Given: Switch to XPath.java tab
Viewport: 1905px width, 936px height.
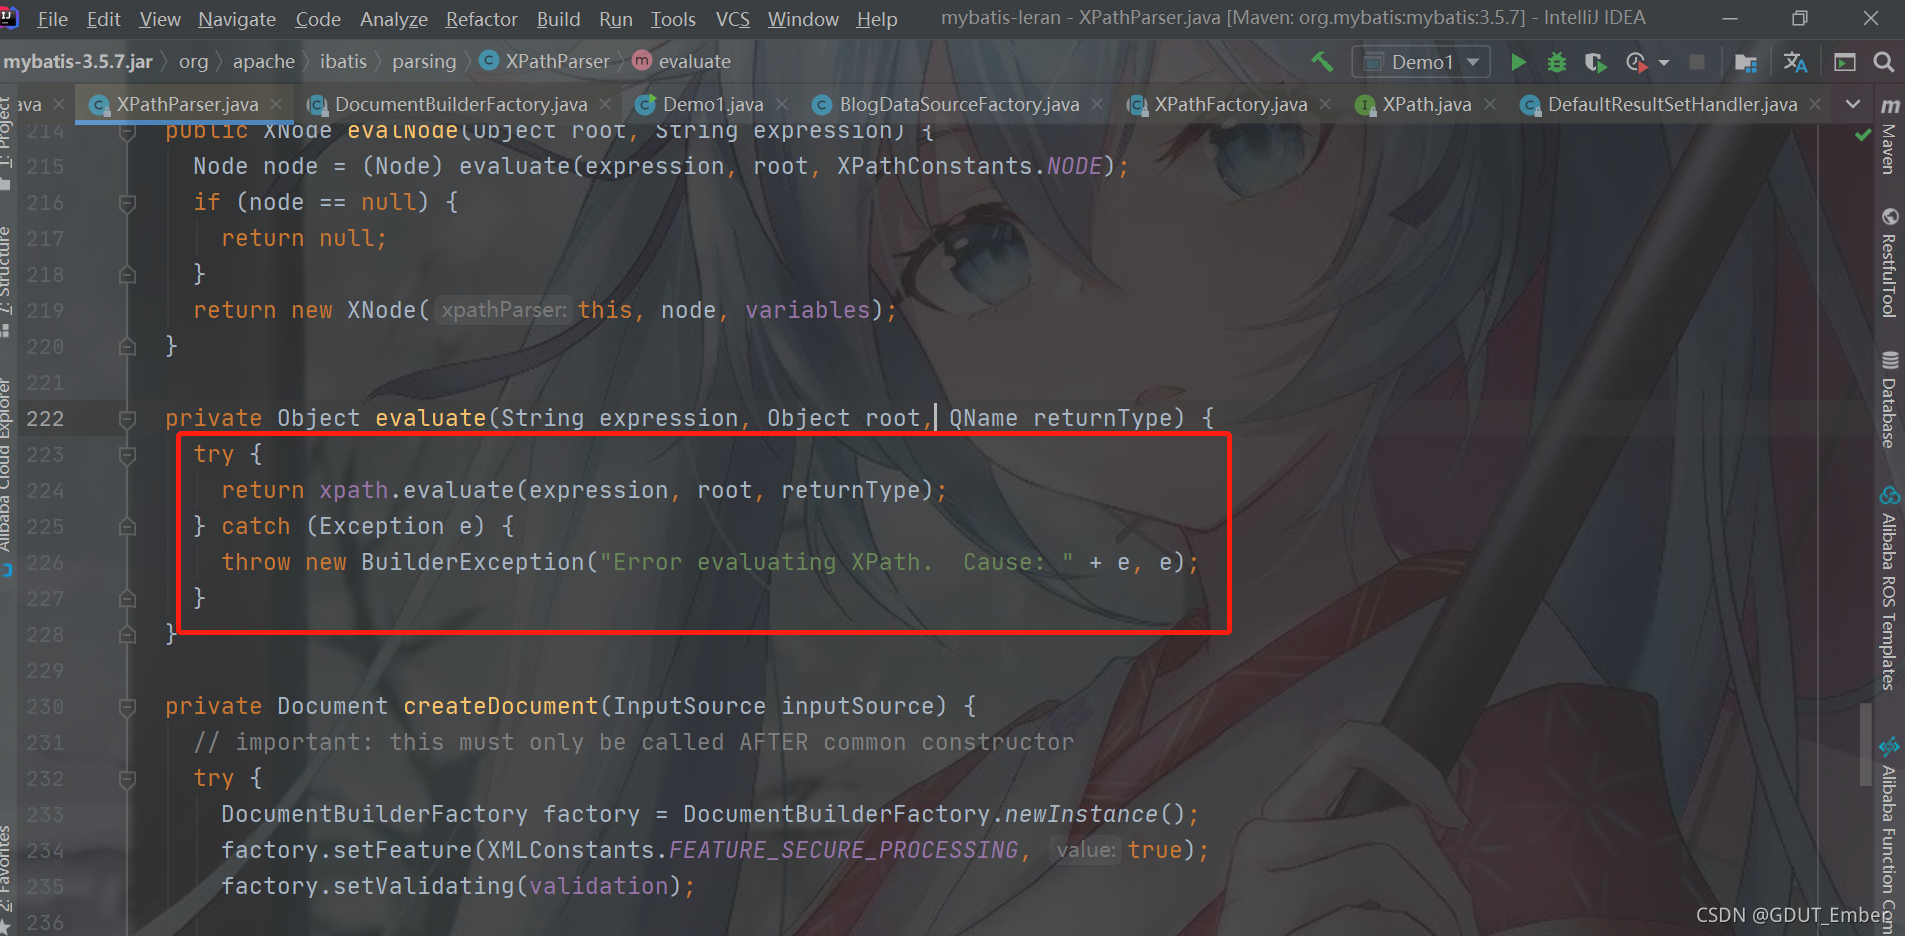Looking at the screenshot, I should pos(1426,104).
